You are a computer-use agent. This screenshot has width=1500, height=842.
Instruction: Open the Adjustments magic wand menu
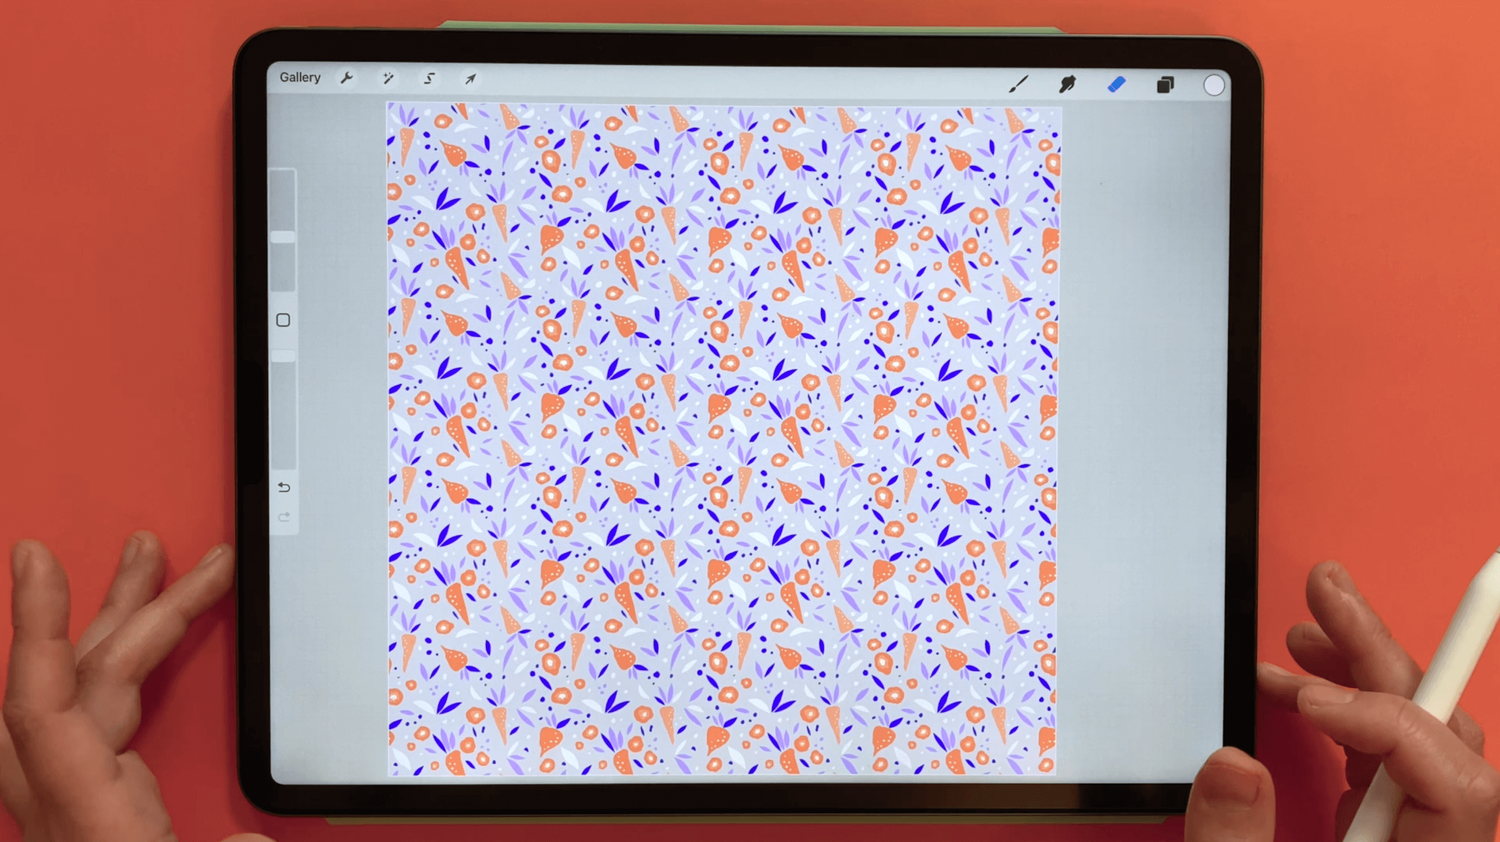click(388, 78)
